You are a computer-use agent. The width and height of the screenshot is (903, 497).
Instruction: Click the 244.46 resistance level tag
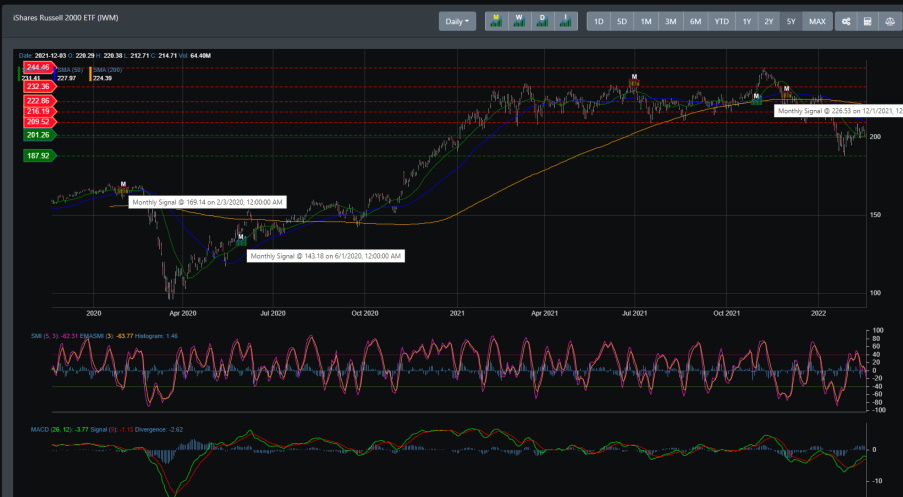(38, 67)
